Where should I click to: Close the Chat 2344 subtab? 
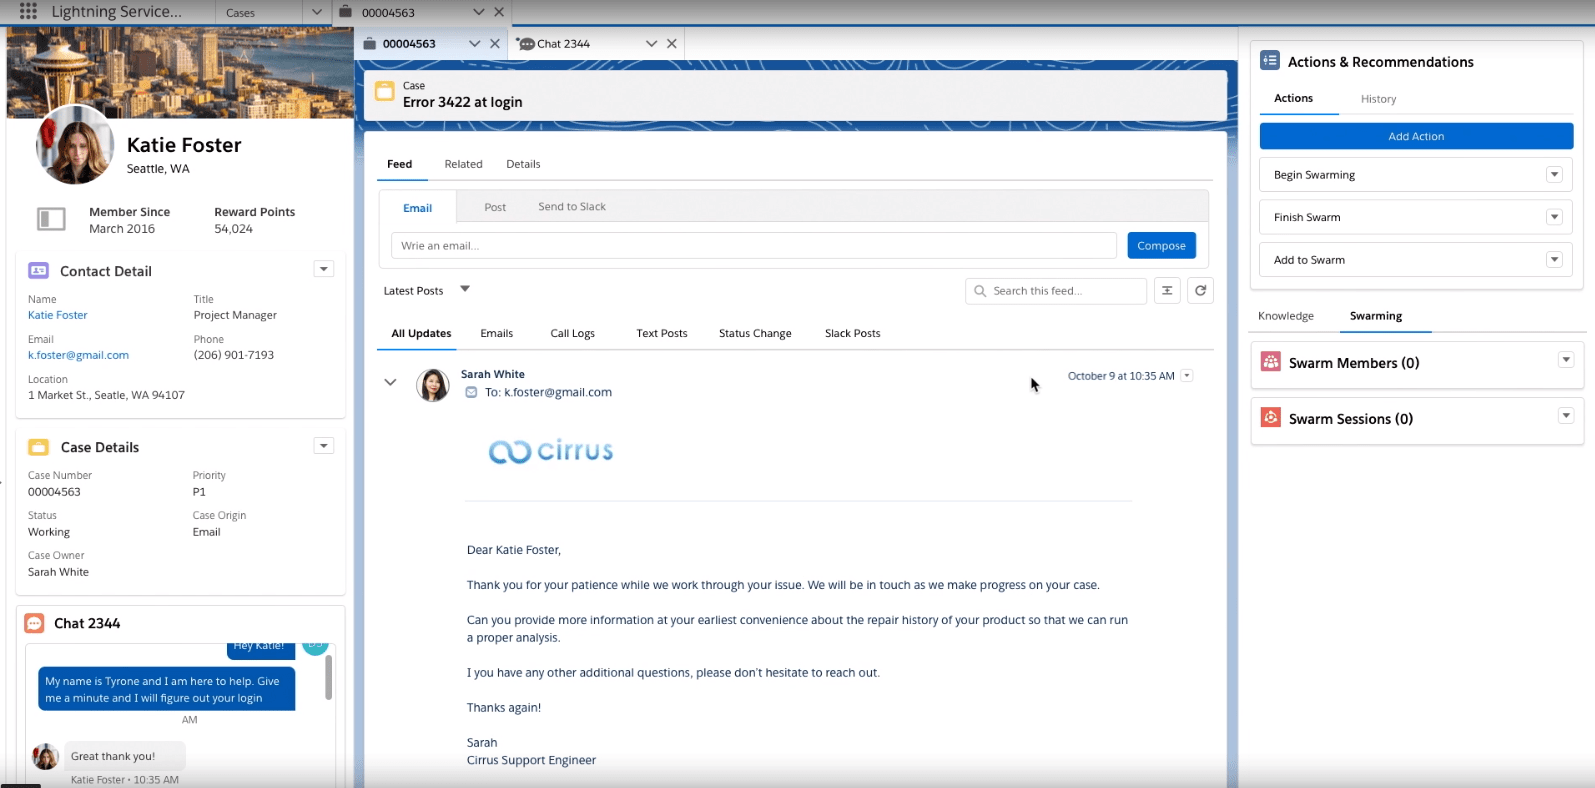pyautogui.click(x=672, y=43)
